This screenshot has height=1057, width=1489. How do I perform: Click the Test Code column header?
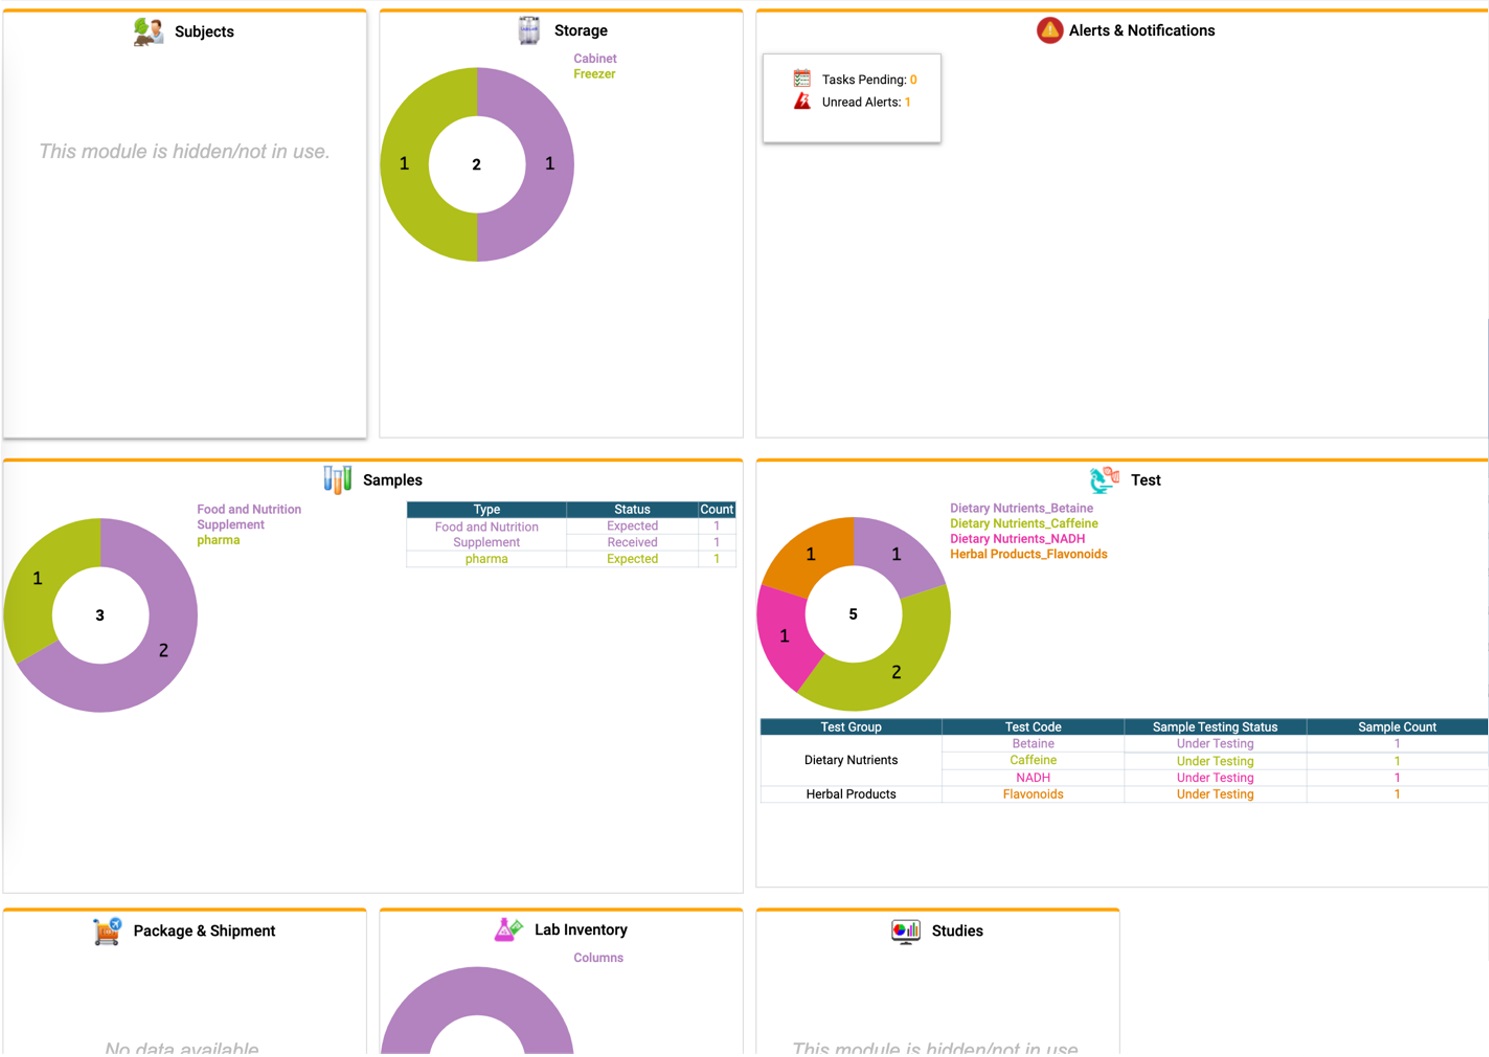[x=1033, y=727]
